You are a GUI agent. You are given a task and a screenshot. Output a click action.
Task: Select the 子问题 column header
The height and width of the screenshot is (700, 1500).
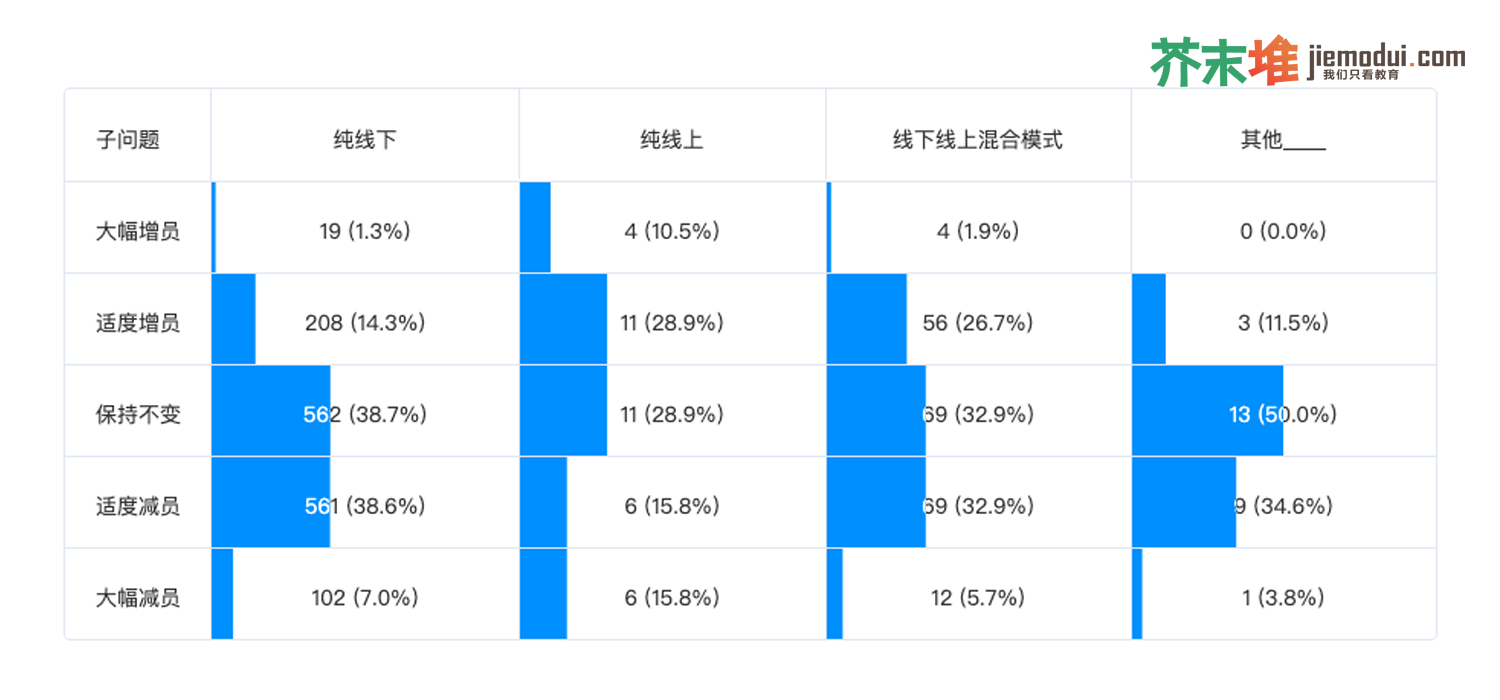click(128, 140)
